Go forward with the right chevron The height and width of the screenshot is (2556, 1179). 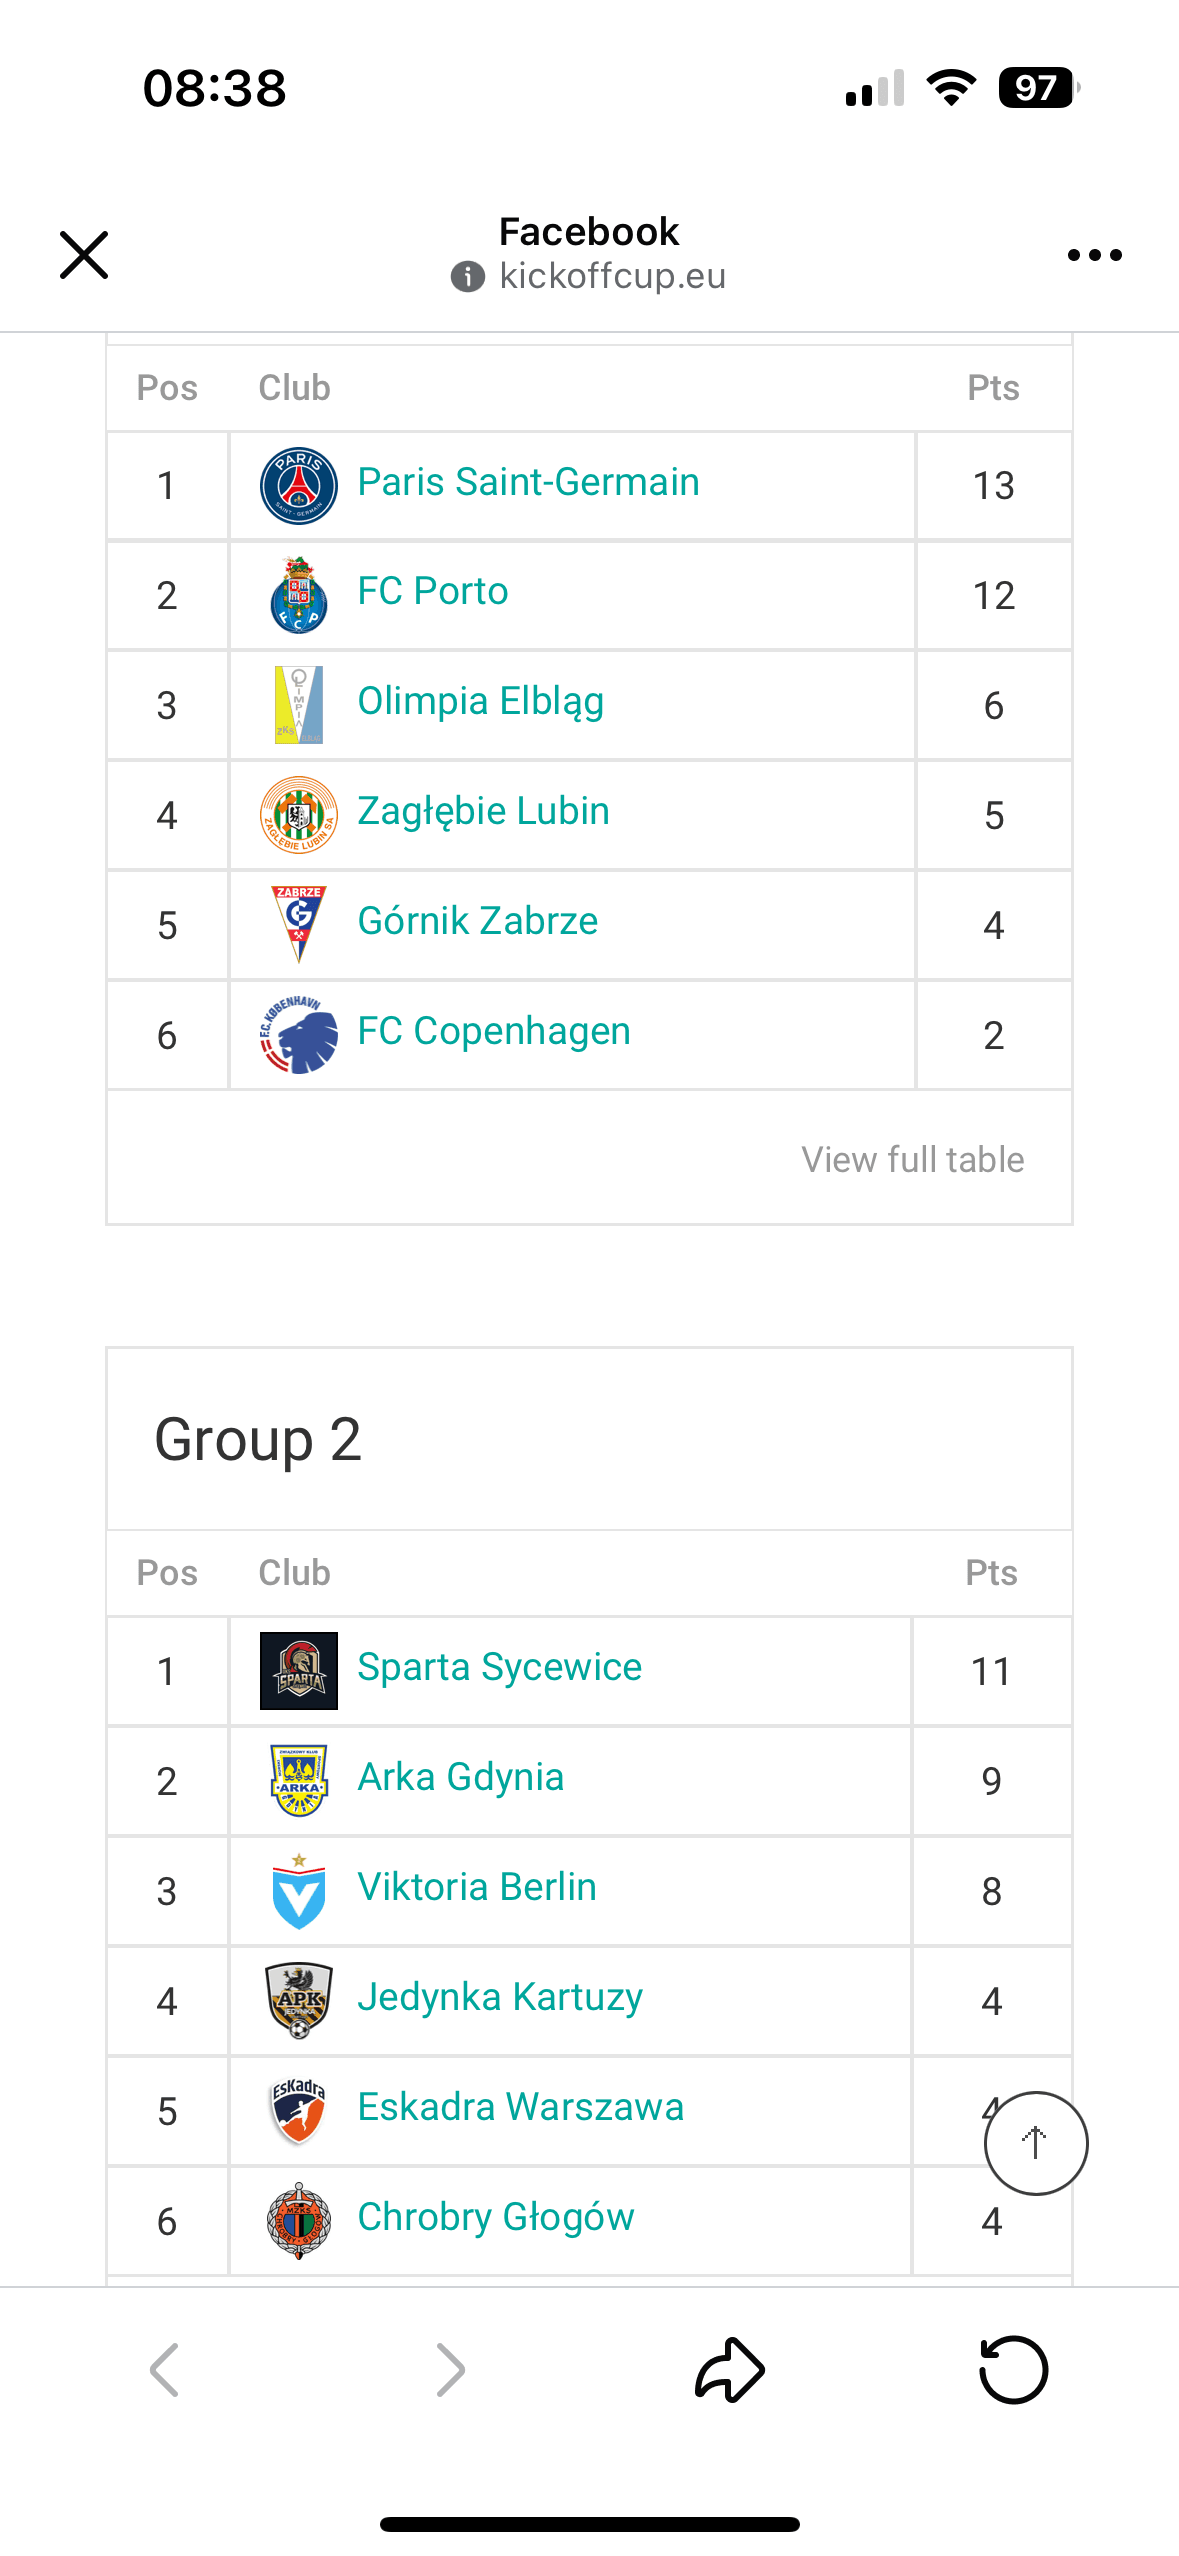tap(451, 2369)
